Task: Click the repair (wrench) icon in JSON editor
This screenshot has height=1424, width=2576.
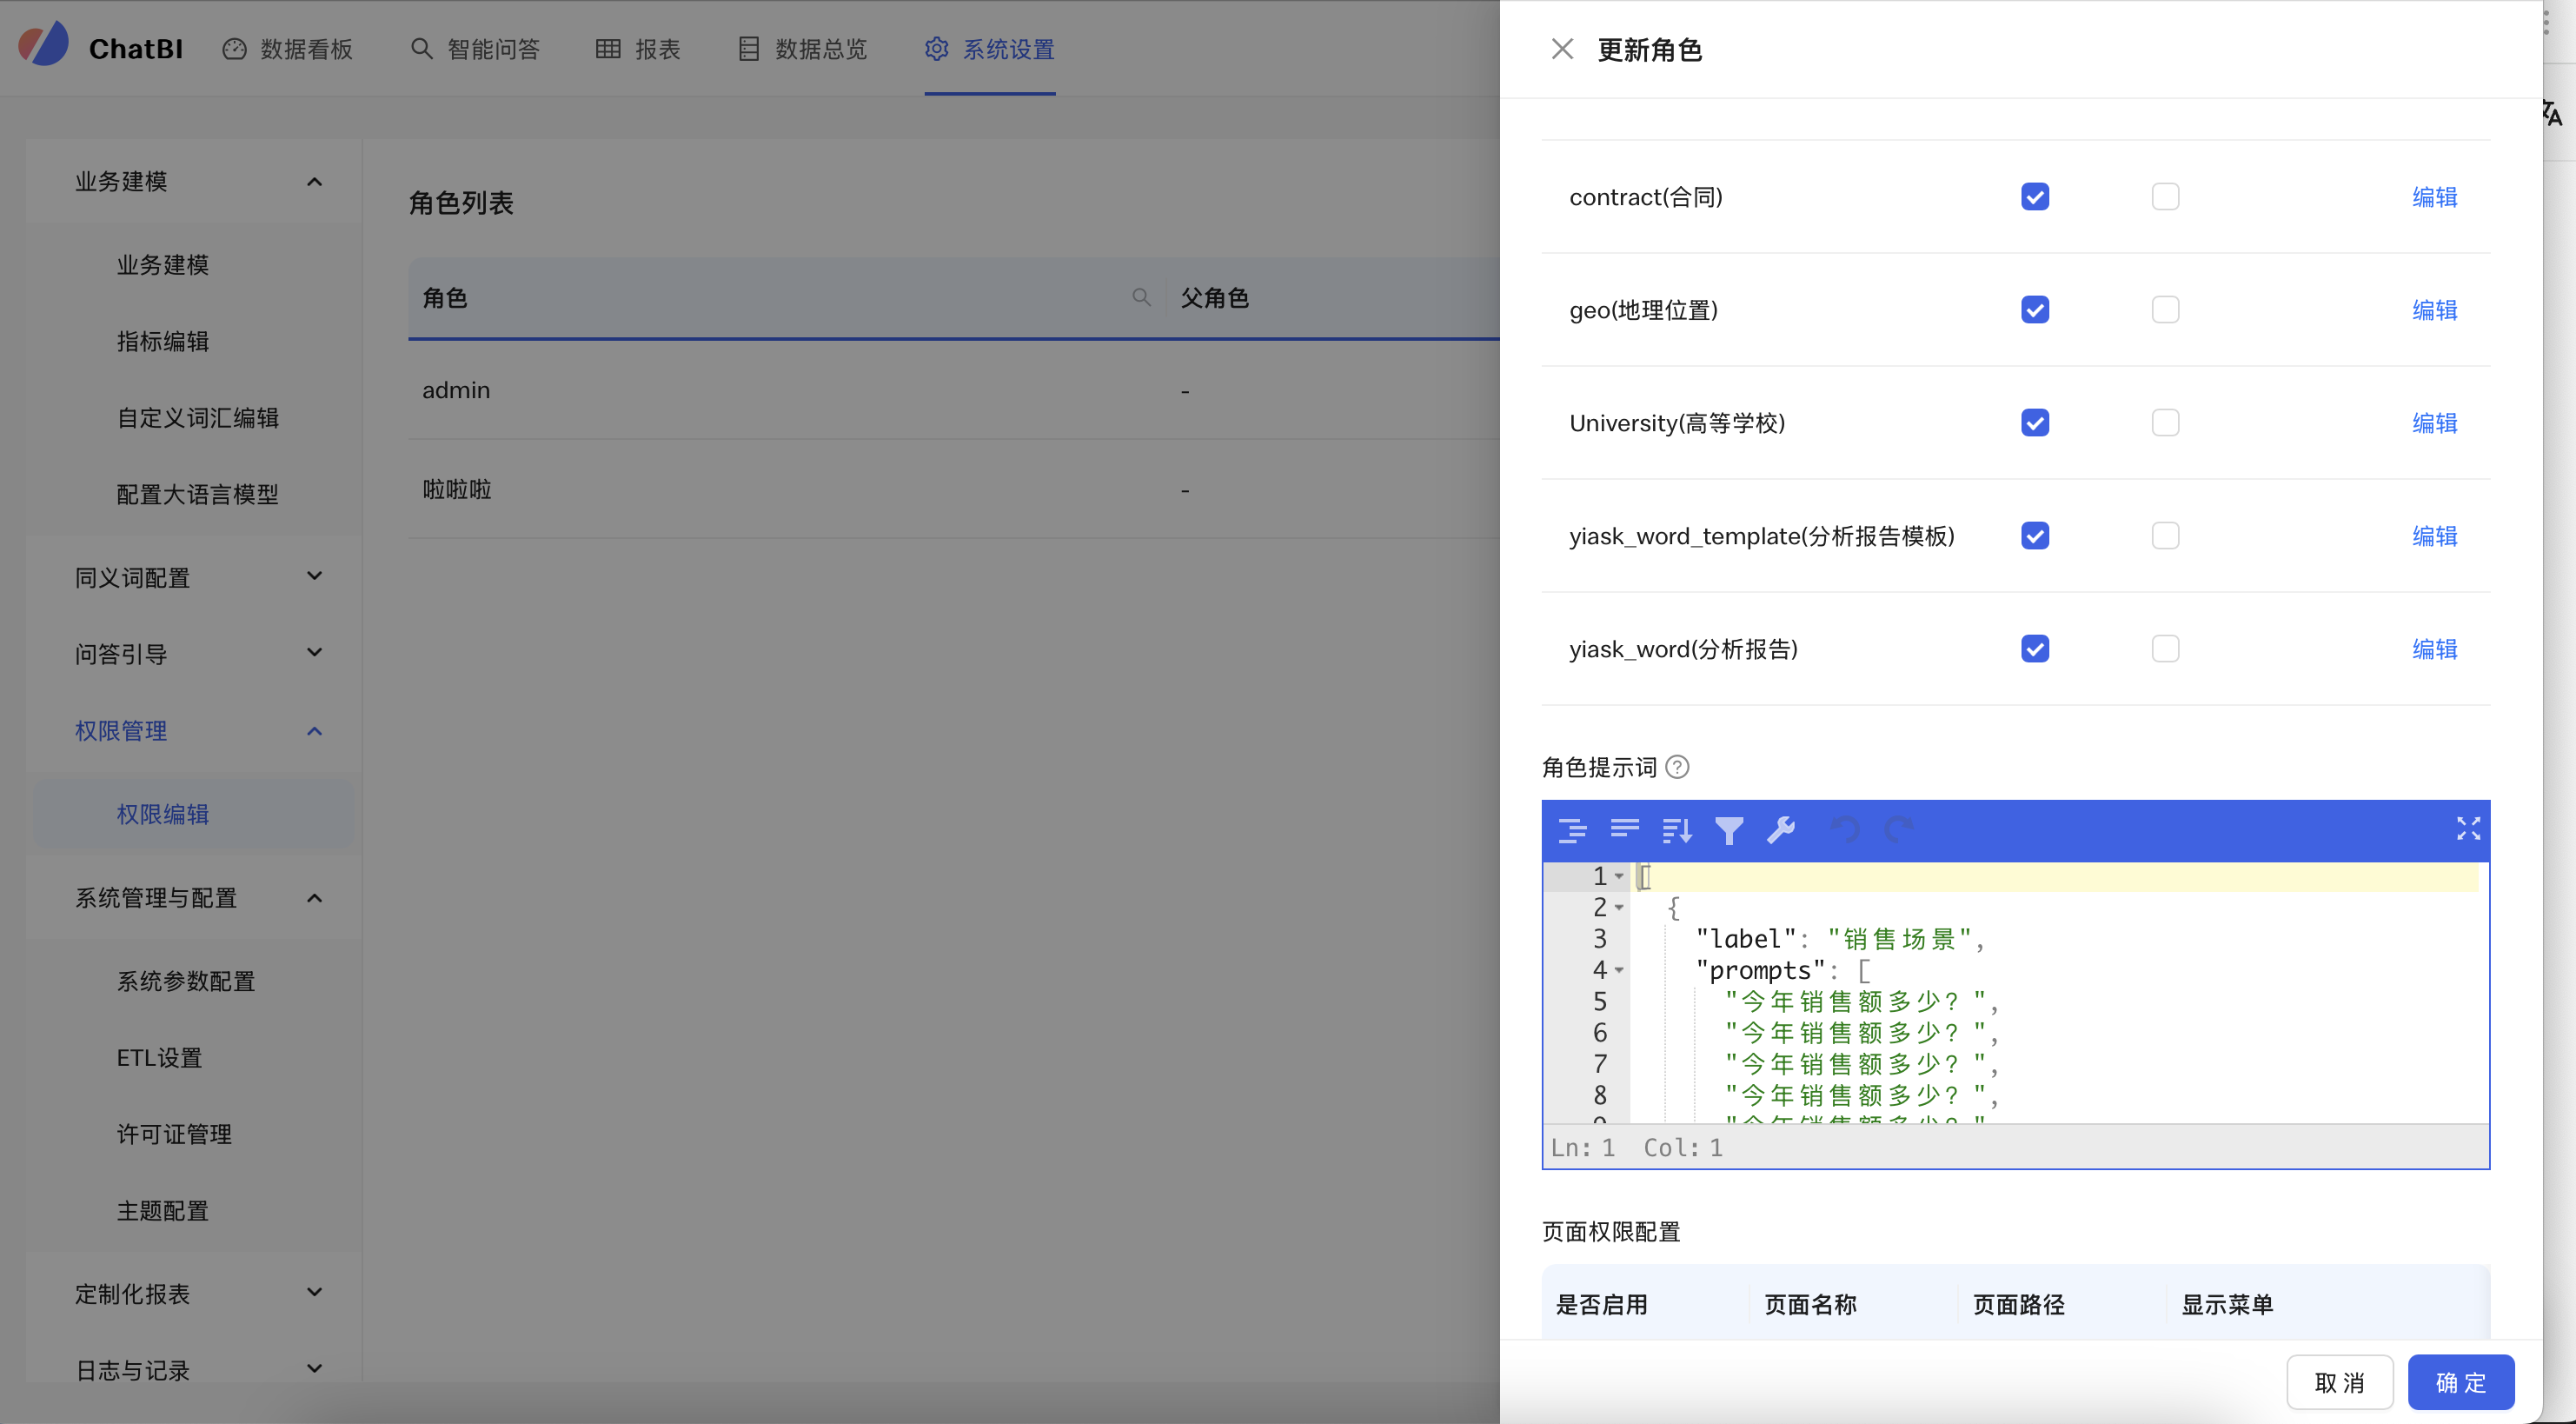Action: (1782, 830)
